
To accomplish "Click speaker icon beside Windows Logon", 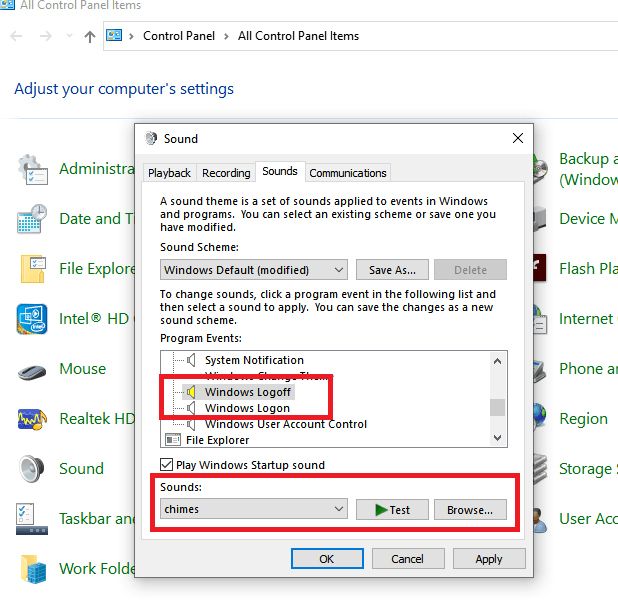I will (191, 408).
